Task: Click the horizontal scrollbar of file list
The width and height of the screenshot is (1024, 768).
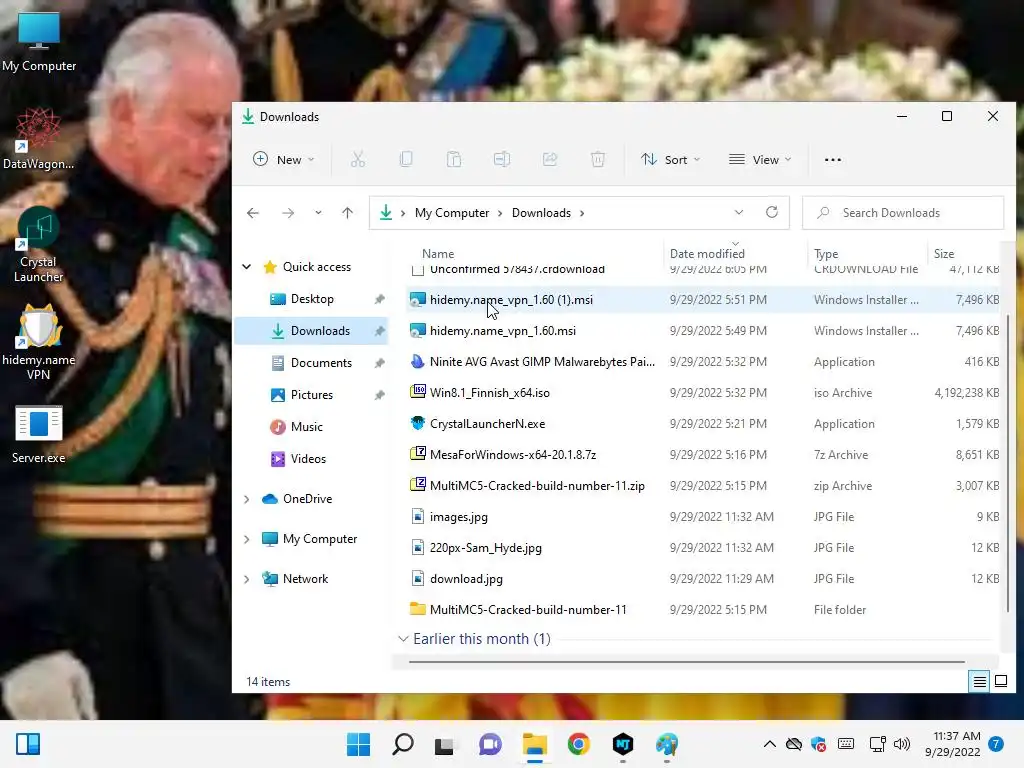Action: click(x=686, y=662)
